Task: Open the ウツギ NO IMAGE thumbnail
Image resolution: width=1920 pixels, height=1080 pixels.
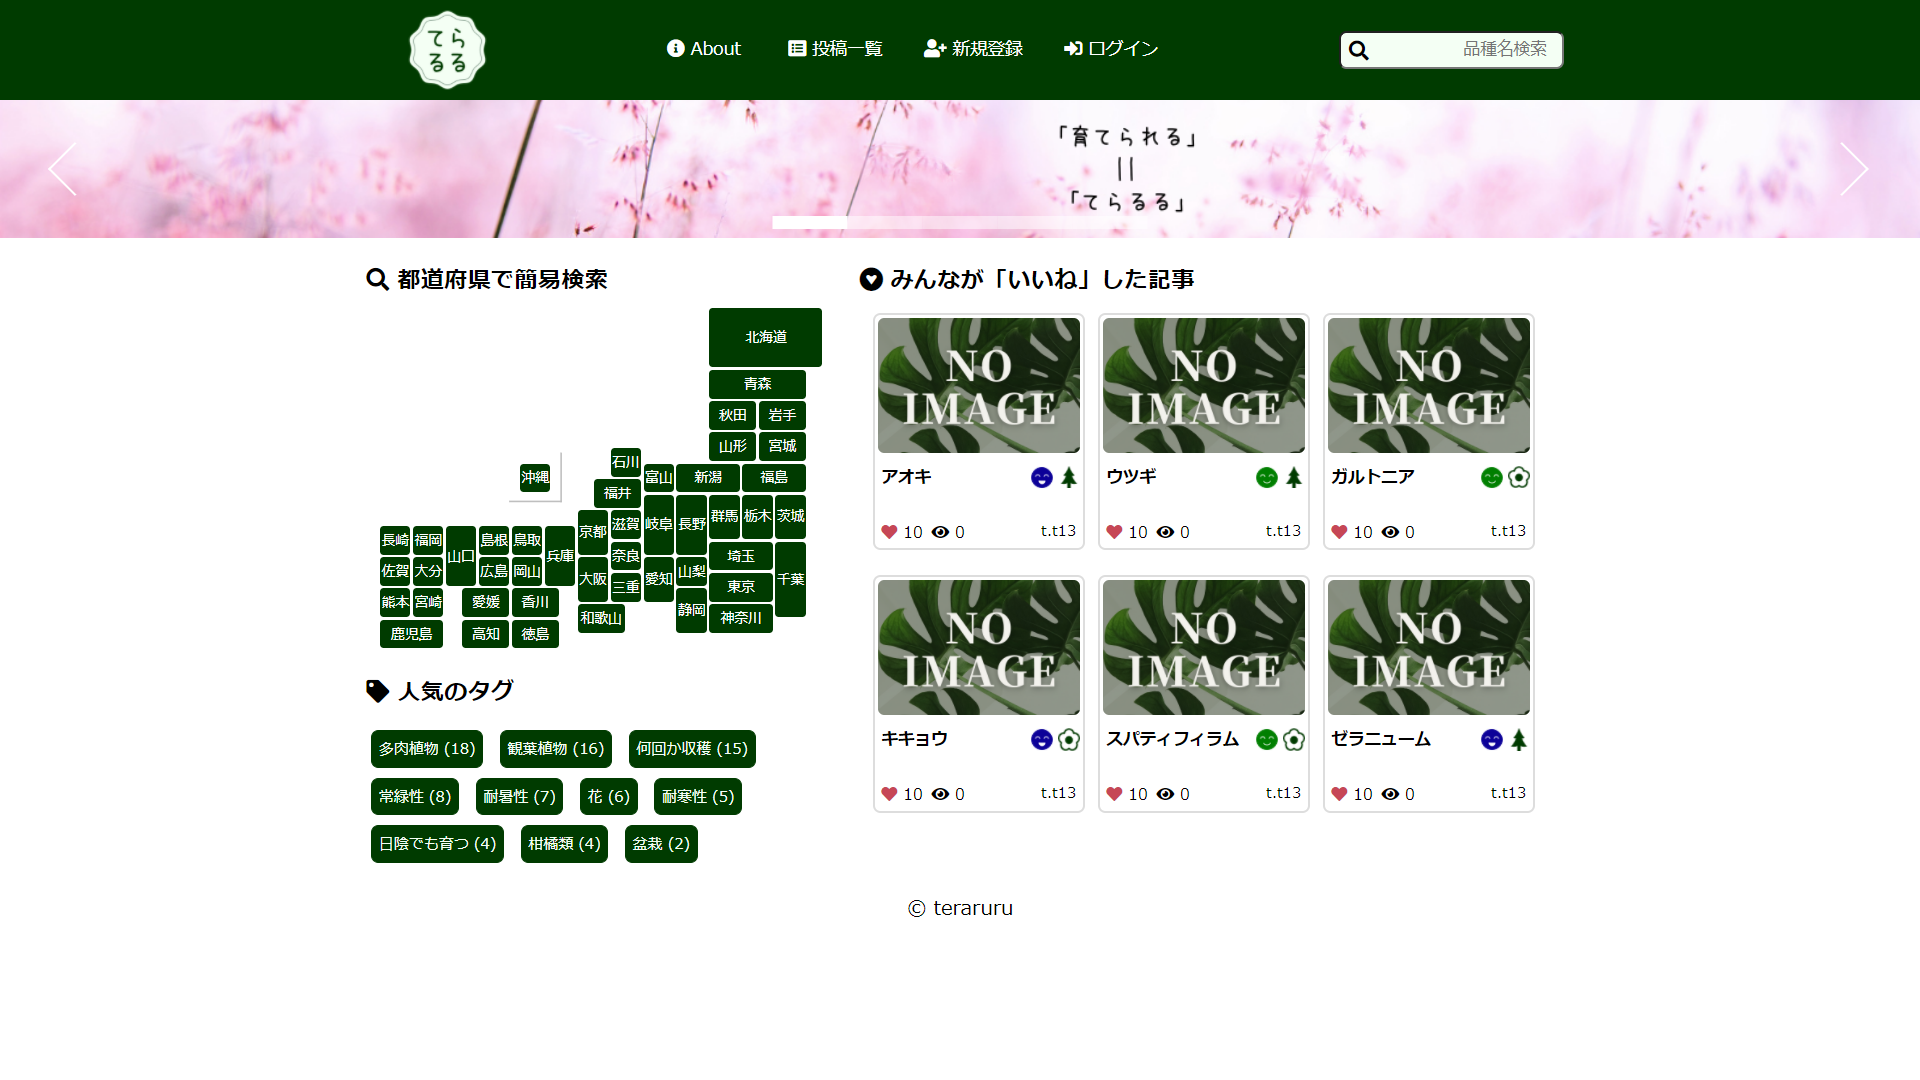Action: [1204, 386]
